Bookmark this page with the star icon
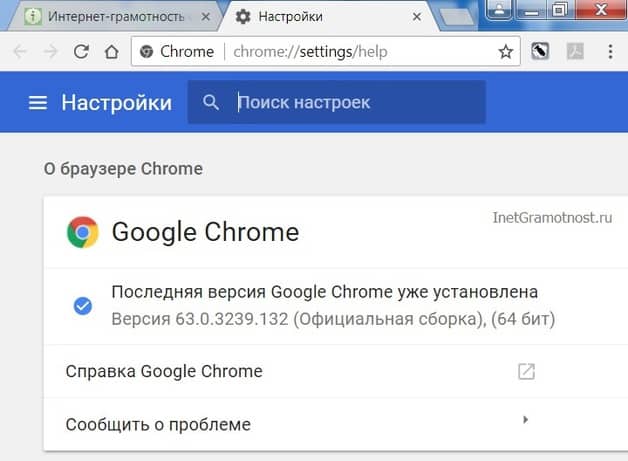The height and width of the screenshot is (461, 628). (x=505, y=52)
